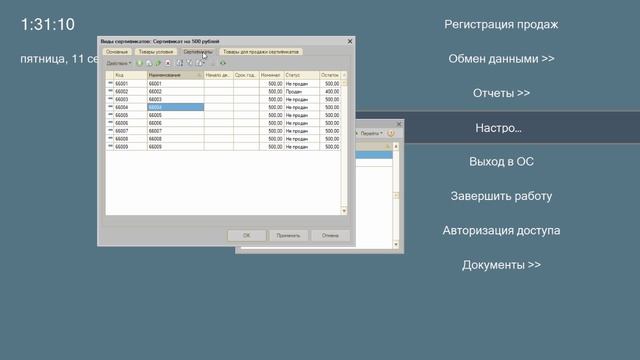Select code cell 66005
The height and width of the screenshot is (360, 640).
[x=130, y=115]
